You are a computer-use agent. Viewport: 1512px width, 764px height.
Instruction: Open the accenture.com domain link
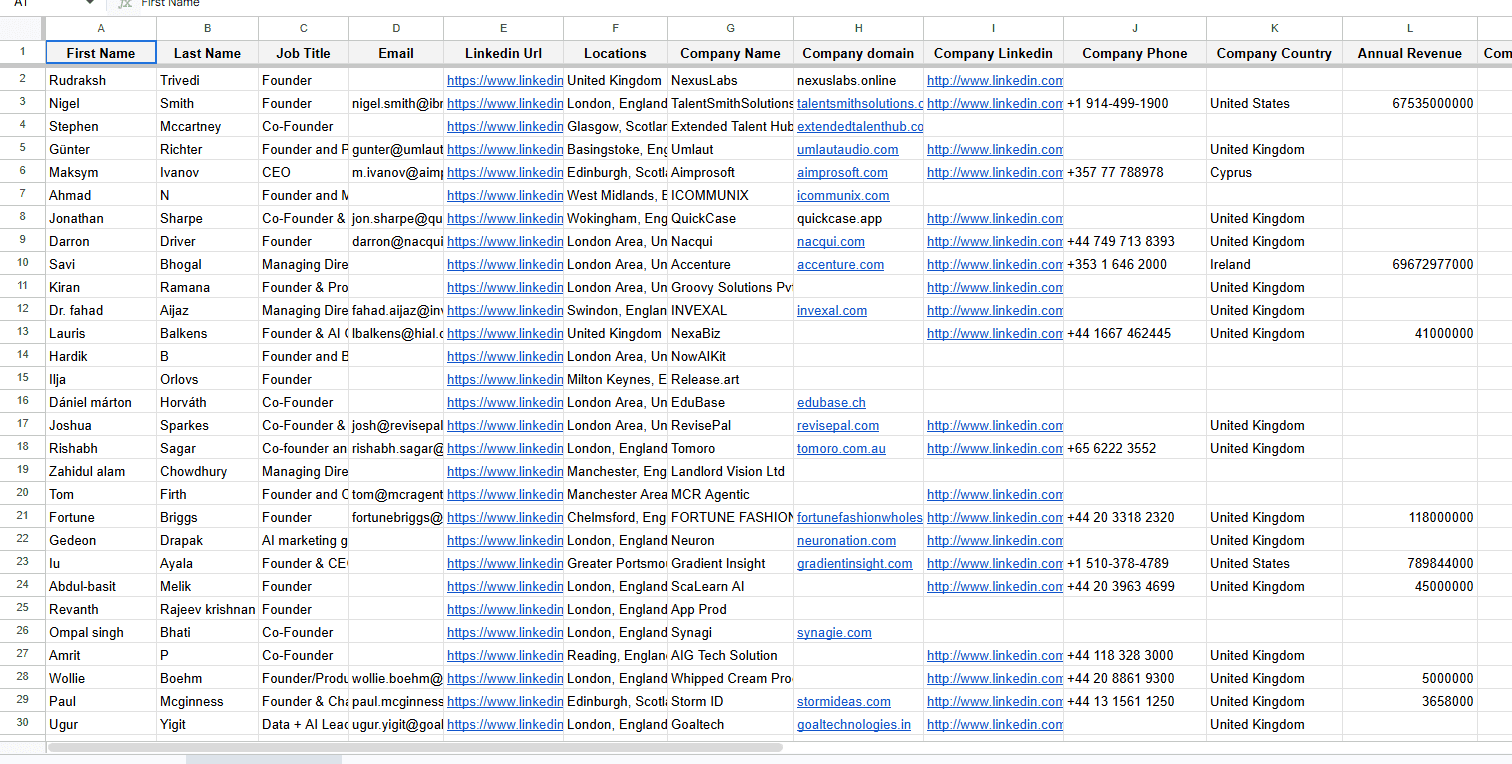[x=840, y=265]
